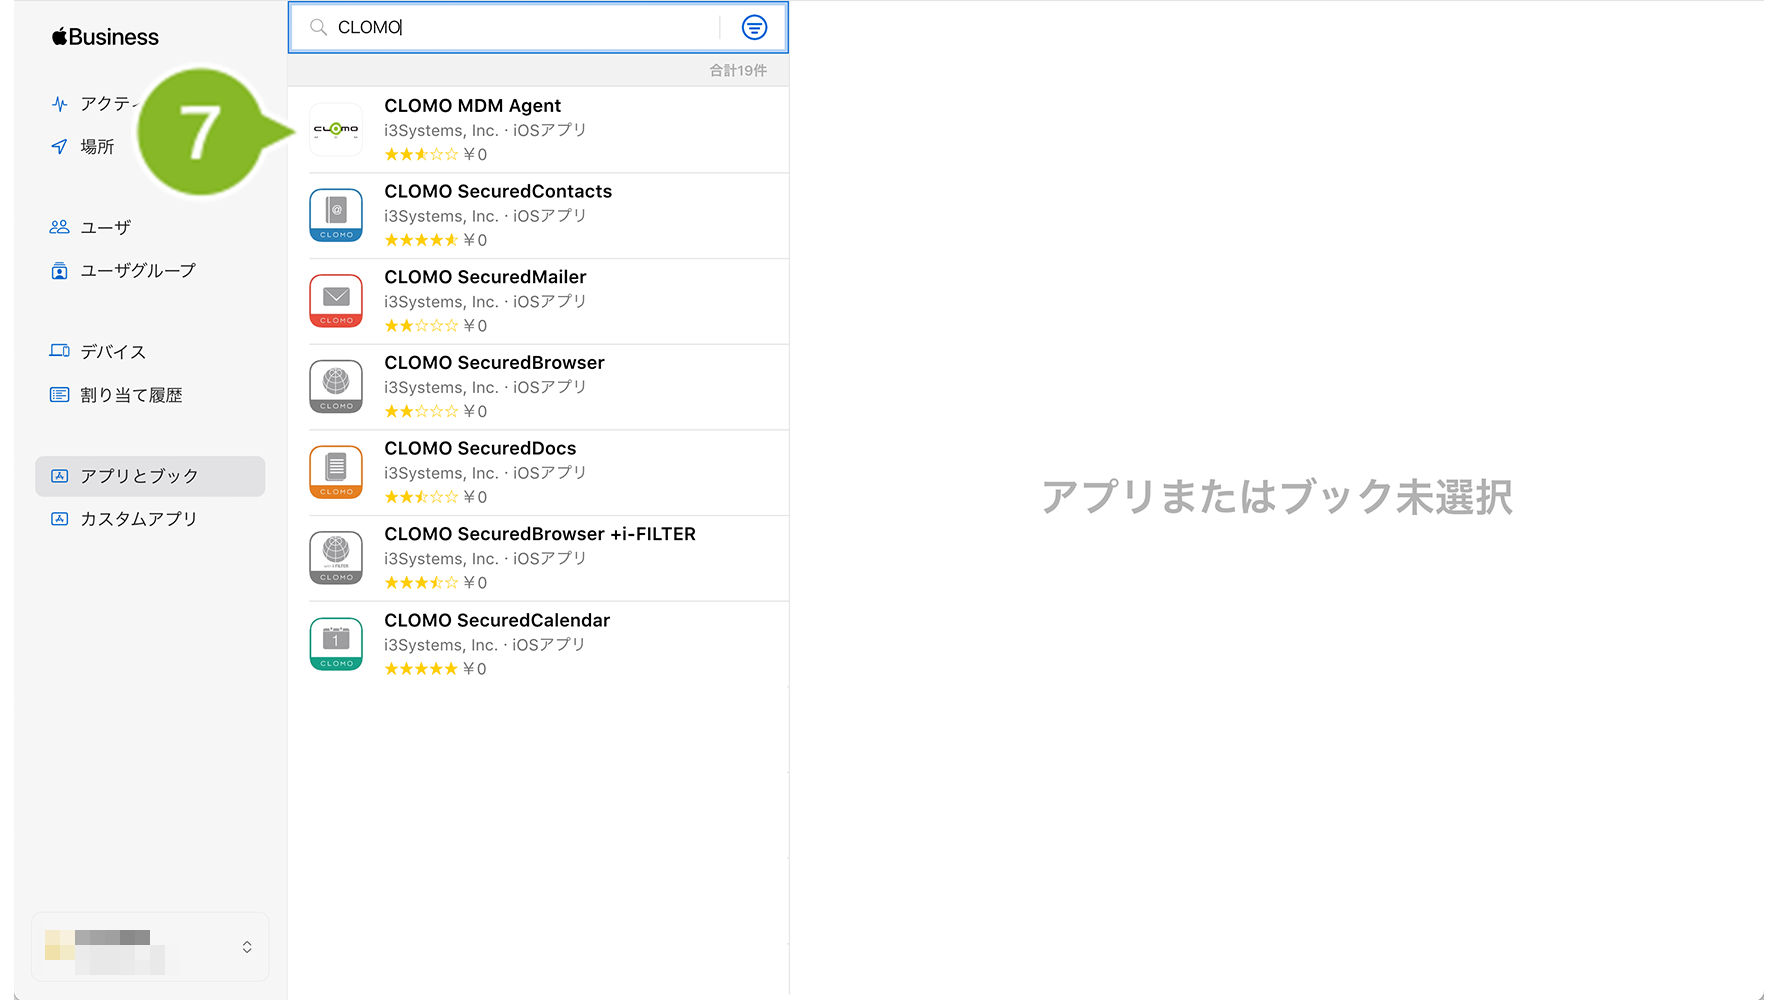Click the location arrow icon for 場所
The height and width of the screenshot is (1000, 1778).
click(60, 147)
